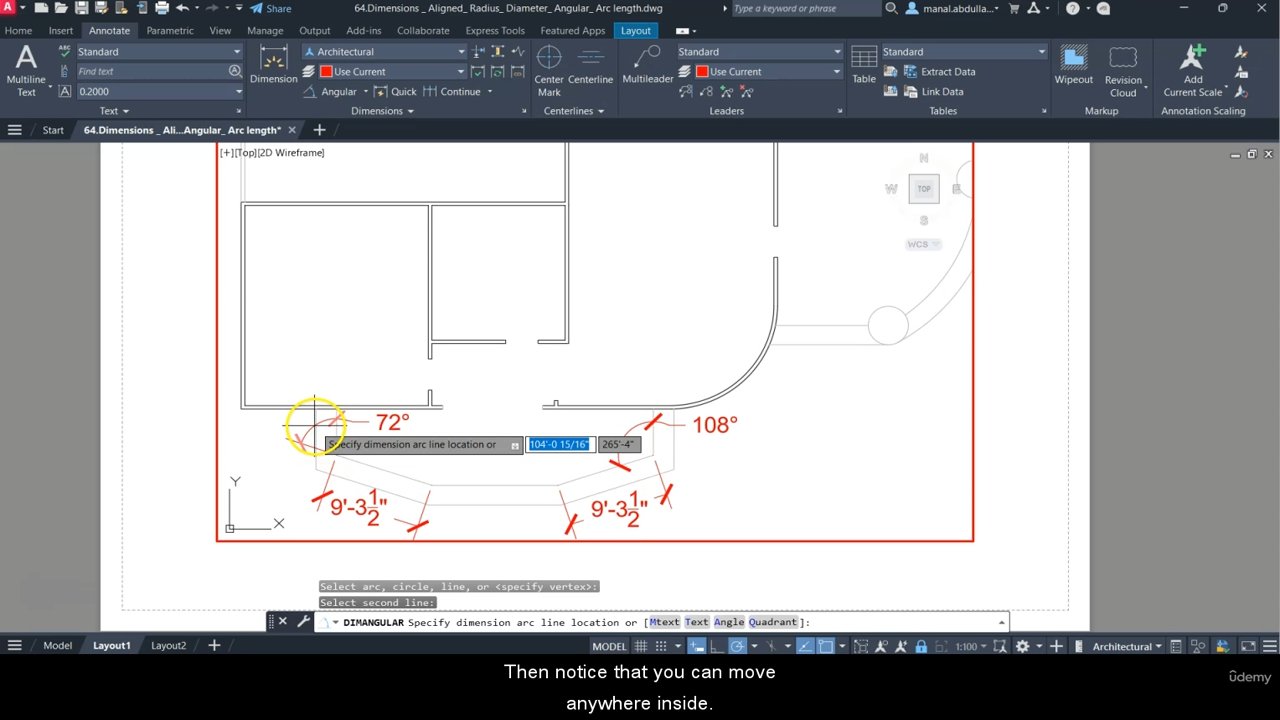Switch to the Layout2 tab
Screen dimensions: 1280x720
click(168, 646)
